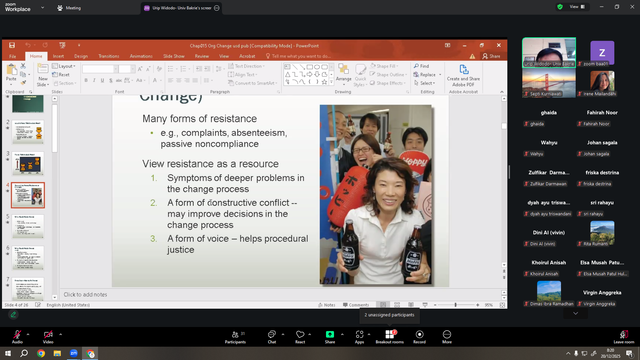Screen dimensions: 640x360
Task: Adjust the PowerPoint zoom slider
Action: 456,305
